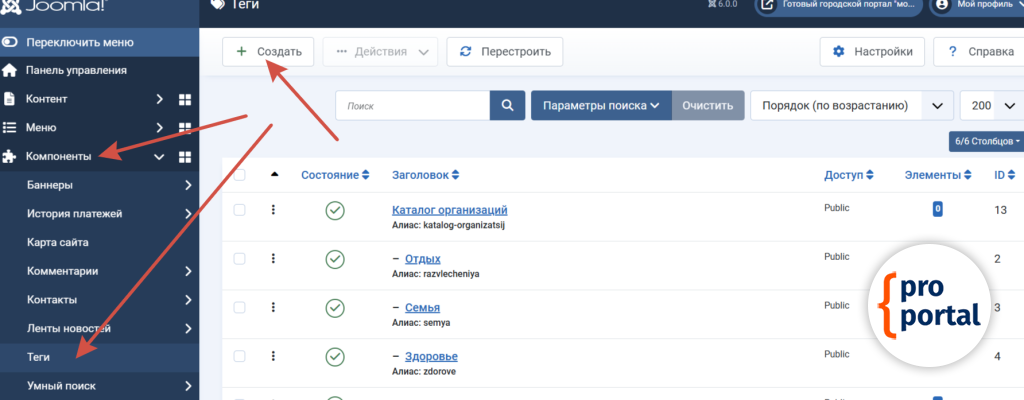1024x400 pixels.
Task: Click the published status icon for Семья
Action: click(335, 307)
